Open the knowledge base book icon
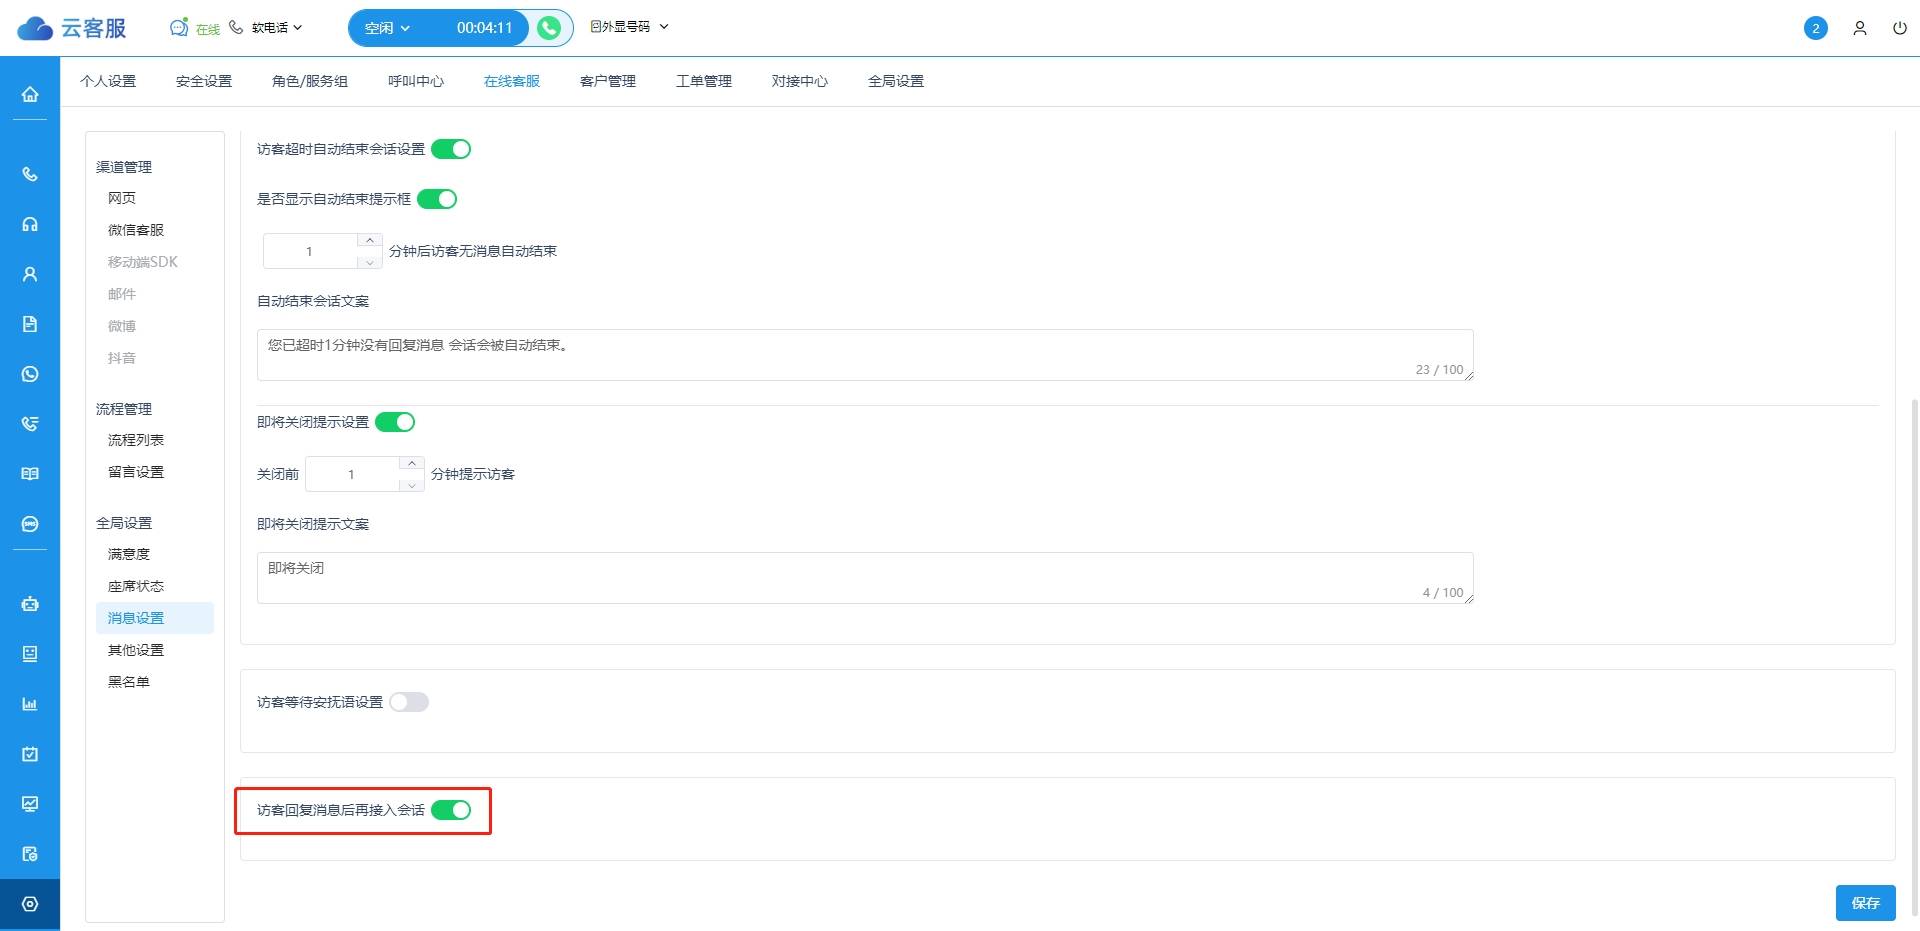 point(30,474)
